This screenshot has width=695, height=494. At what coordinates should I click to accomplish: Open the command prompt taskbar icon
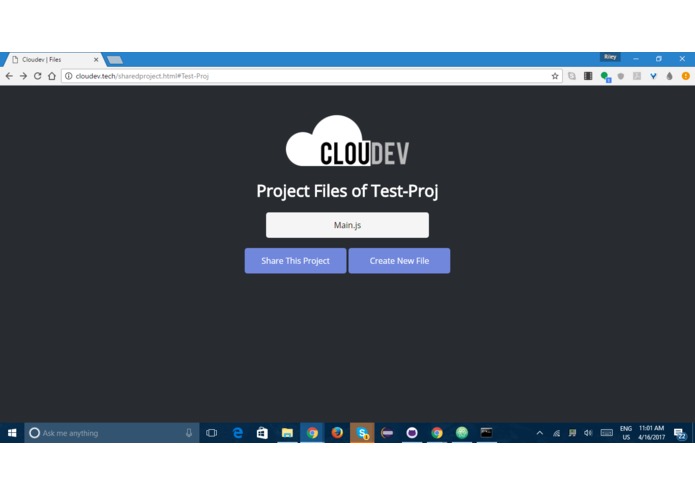tap(486, 433)
